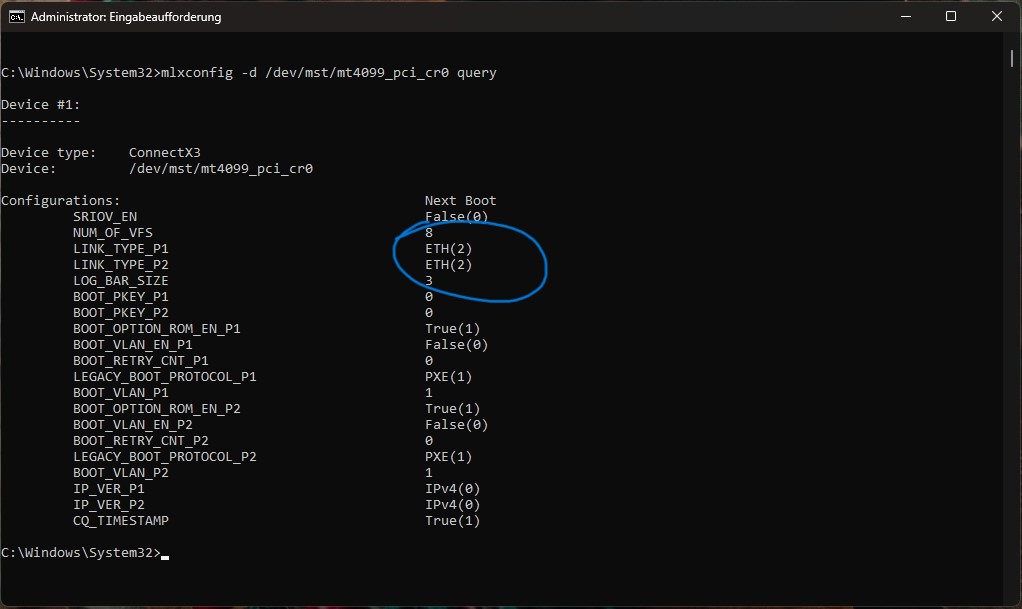Click the IP_VER_P2 parameter name
Image resolution: width=1022 pixels, height=609 pixels.
coord(108,504)
